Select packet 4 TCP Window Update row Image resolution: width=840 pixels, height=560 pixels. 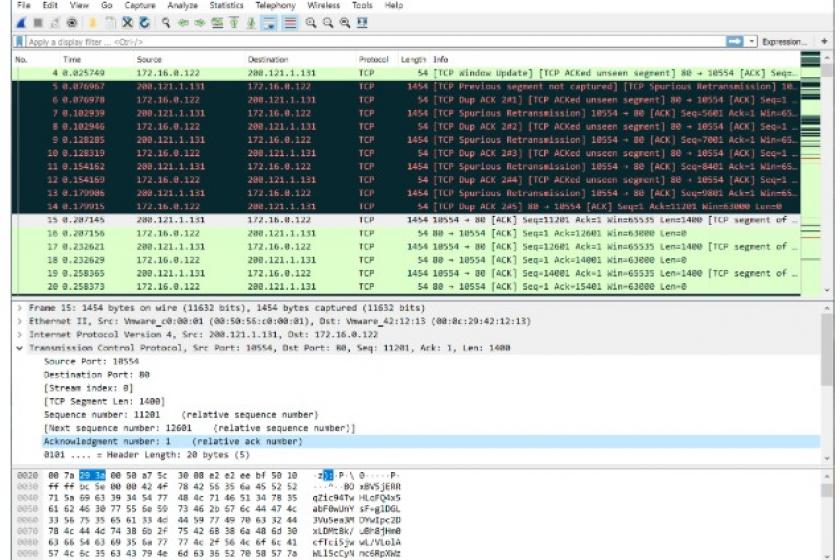pyautogui.click(x=406, y=73)
